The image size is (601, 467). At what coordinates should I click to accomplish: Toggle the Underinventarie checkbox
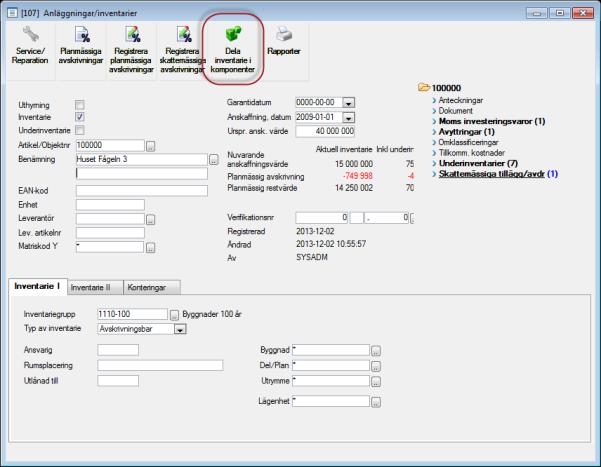click(x=80, y=130)
